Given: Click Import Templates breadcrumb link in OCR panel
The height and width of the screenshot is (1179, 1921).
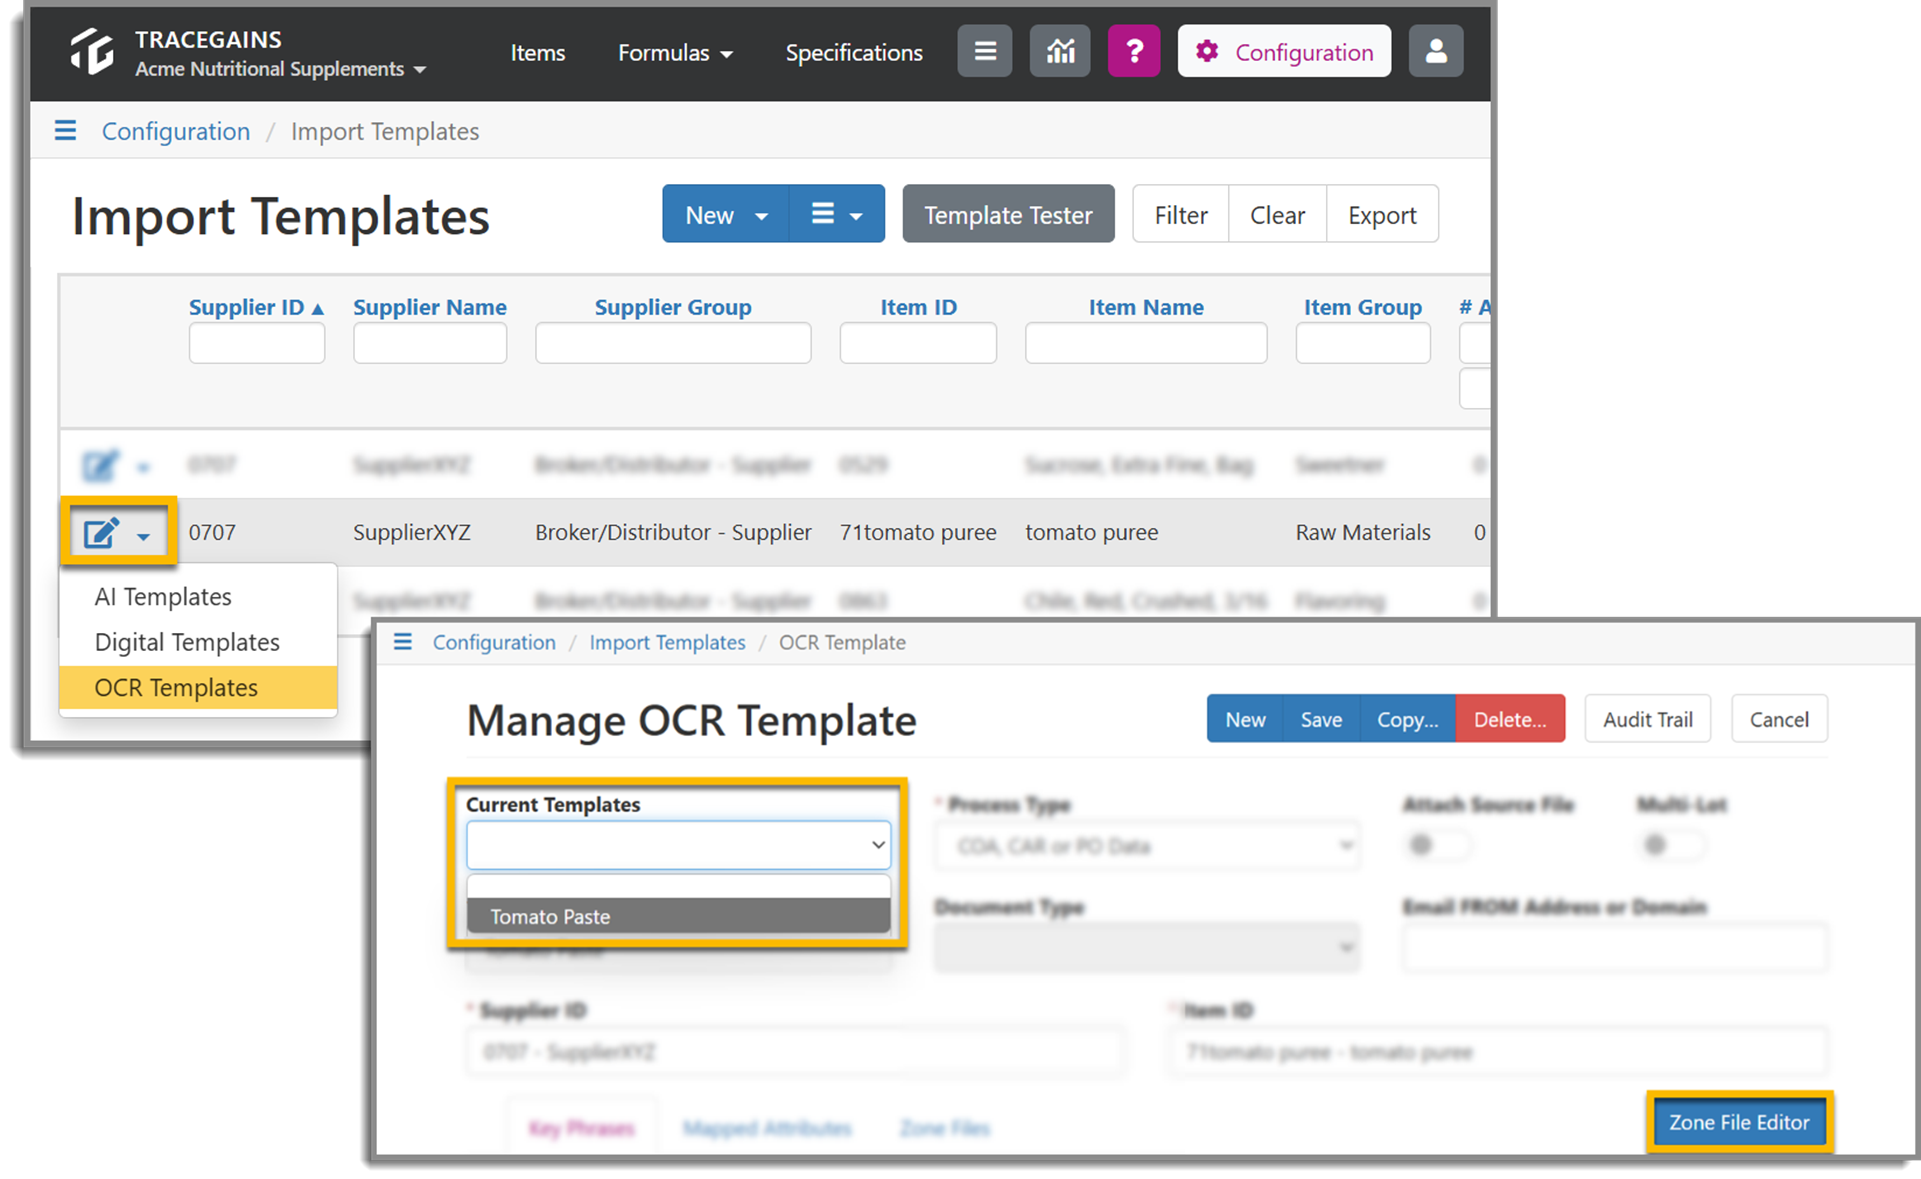Looking at the screenshot, I should click(667, 642).
